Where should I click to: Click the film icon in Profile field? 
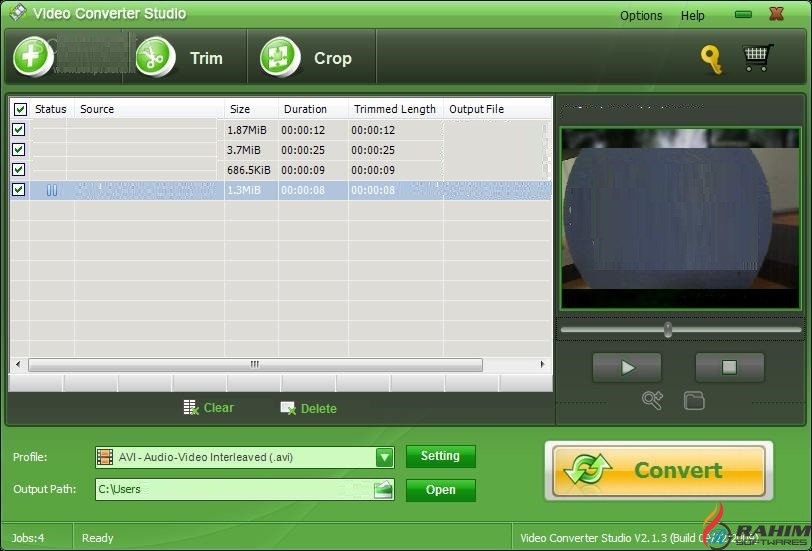click(x=105, y=457)
